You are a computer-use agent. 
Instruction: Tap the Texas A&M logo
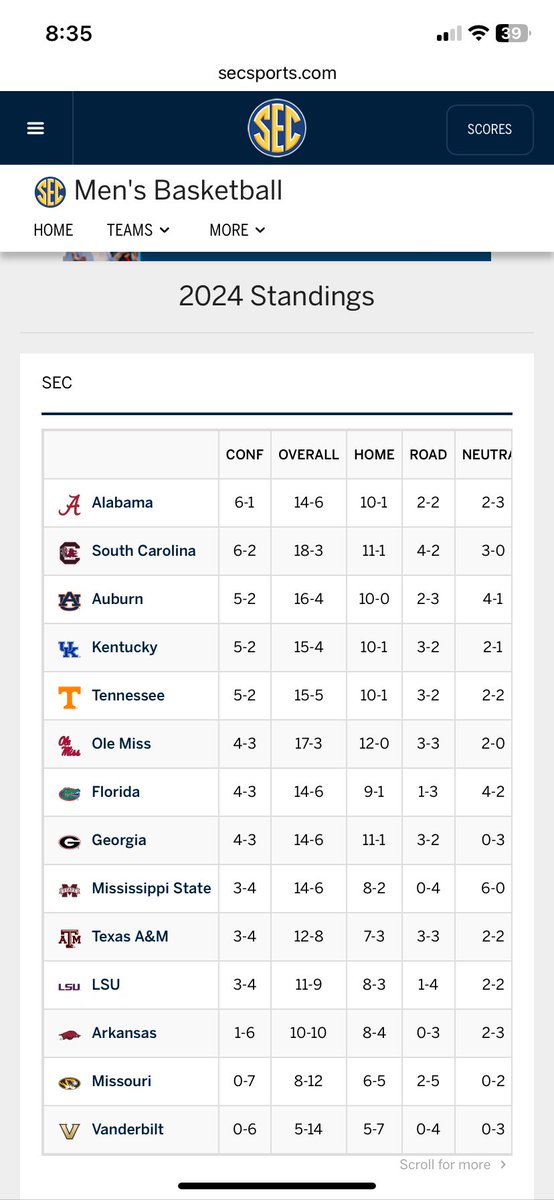(69, 938)
